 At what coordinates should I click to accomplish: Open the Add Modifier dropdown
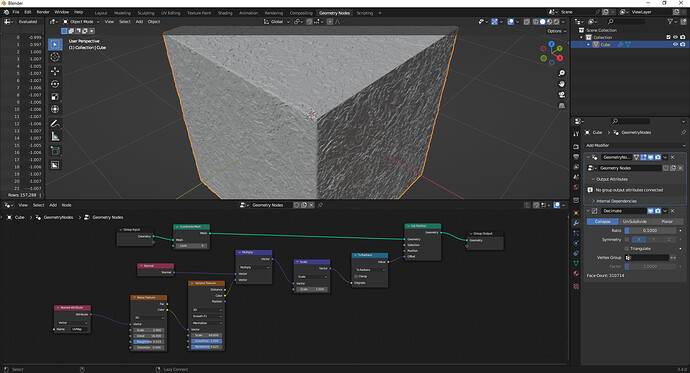[635, 145]
